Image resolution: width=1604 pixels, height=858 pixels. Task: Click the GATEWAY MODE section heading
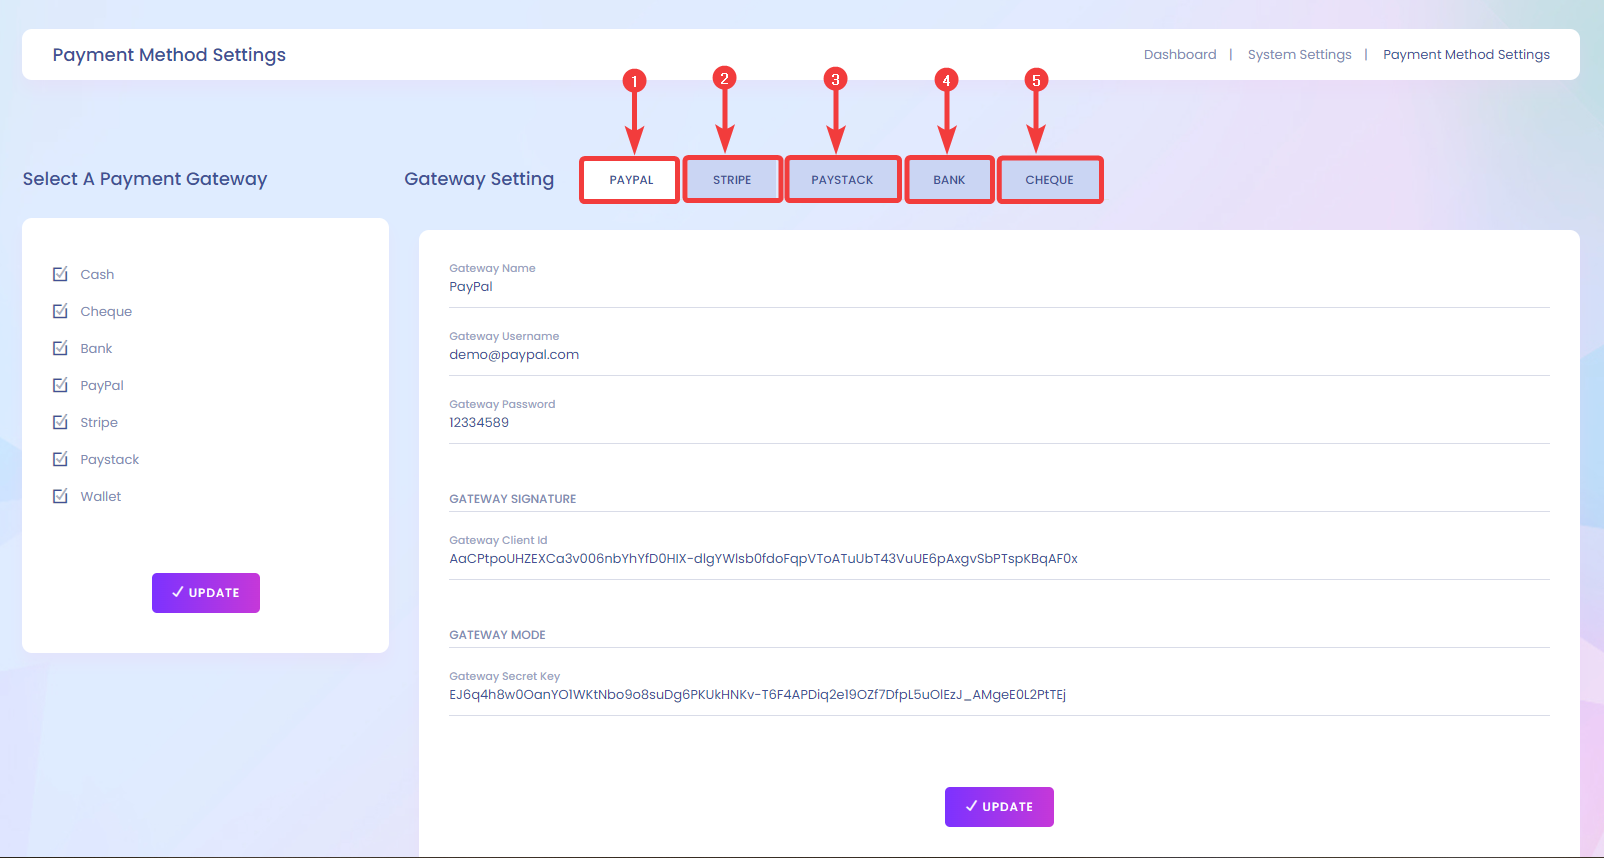tap(497, 635)
